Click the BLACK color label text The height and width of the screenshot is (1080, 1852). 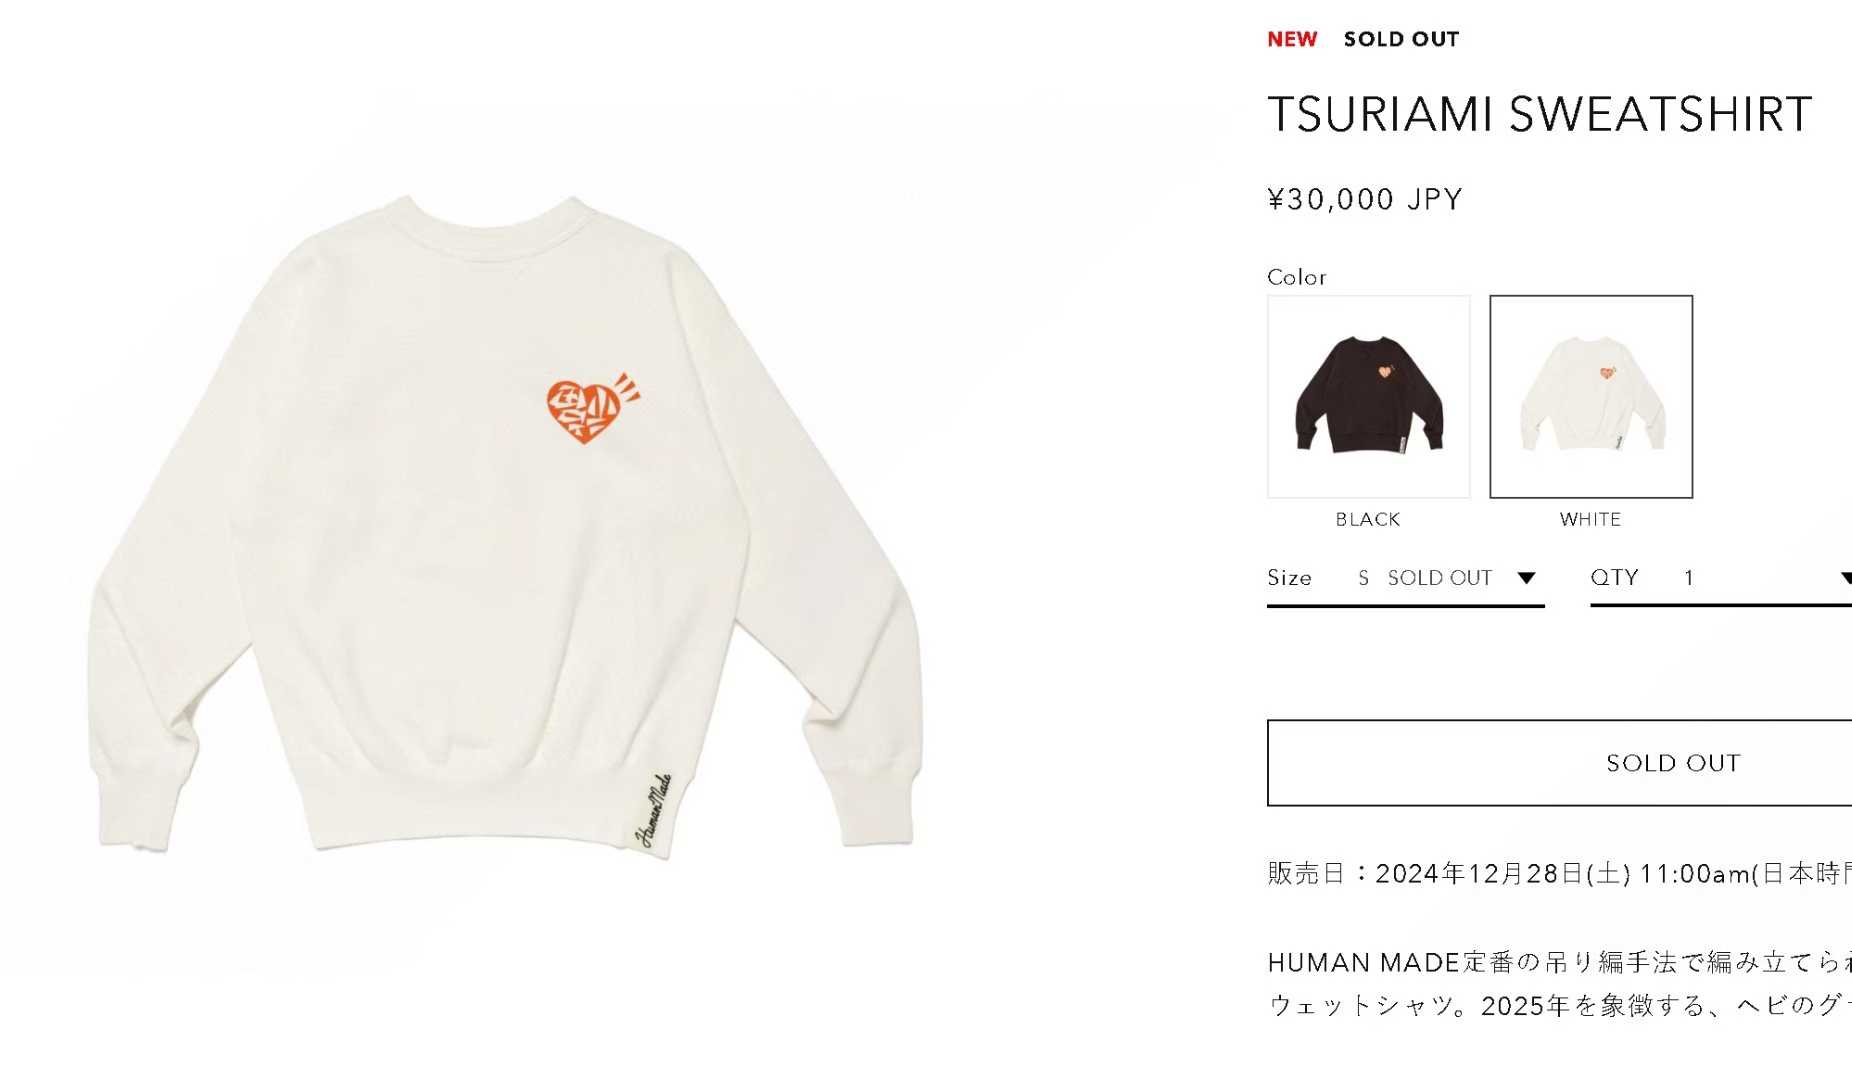1368,519
